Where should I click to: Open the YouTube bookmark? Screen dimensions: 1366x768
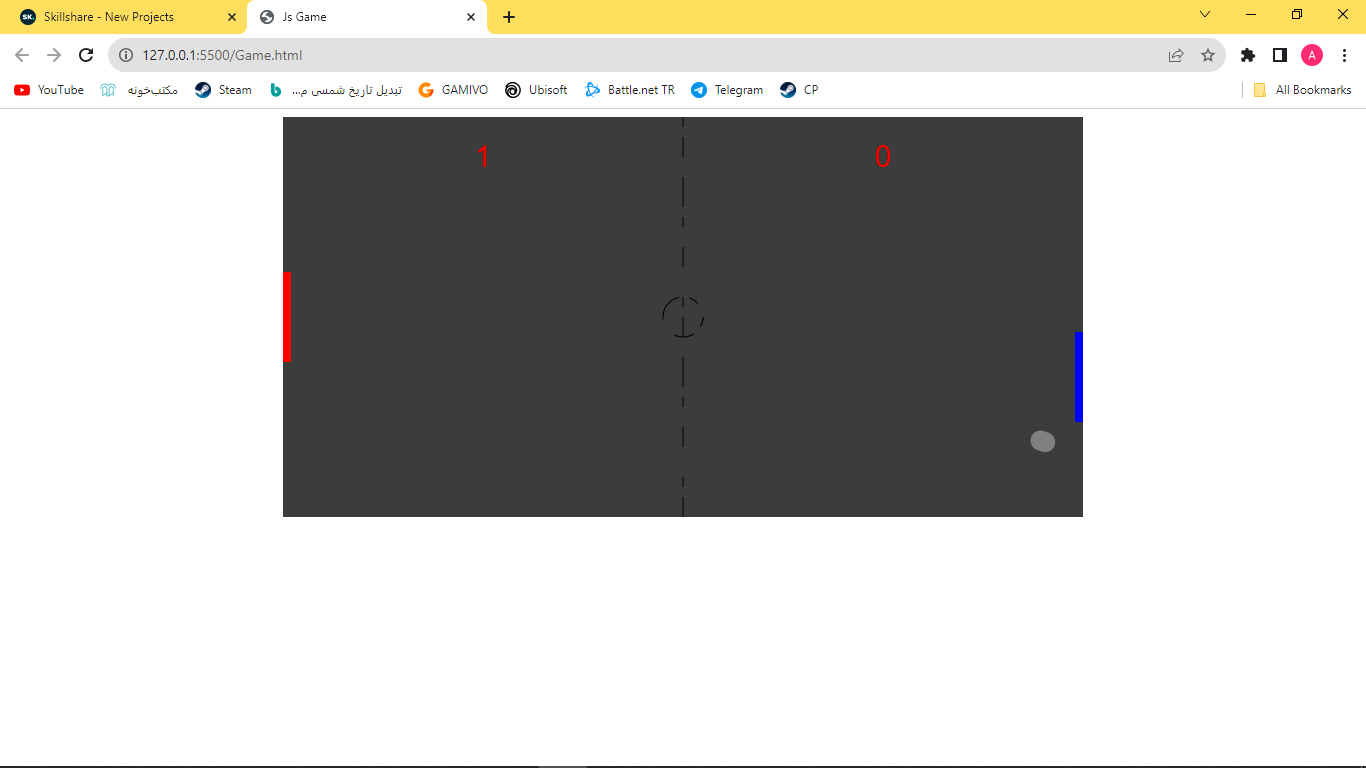tap(49, 90)
